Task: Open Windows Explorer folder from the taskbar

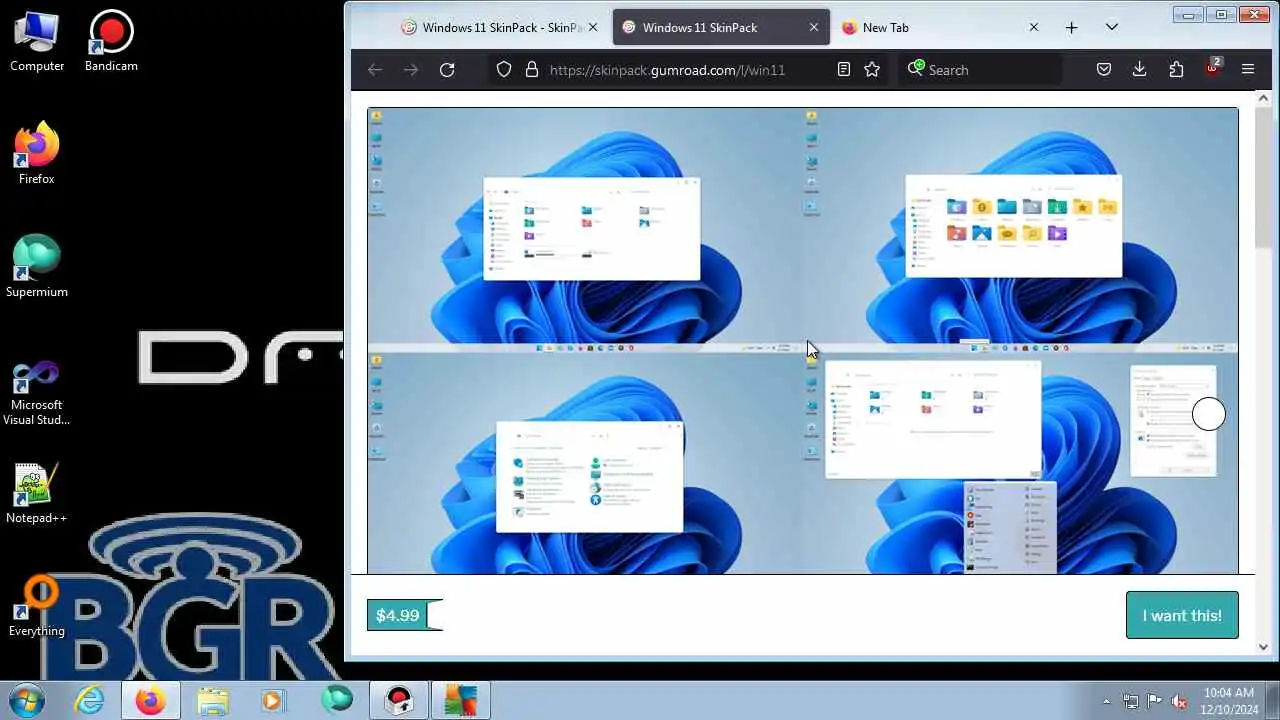Action: click(213, 700)
